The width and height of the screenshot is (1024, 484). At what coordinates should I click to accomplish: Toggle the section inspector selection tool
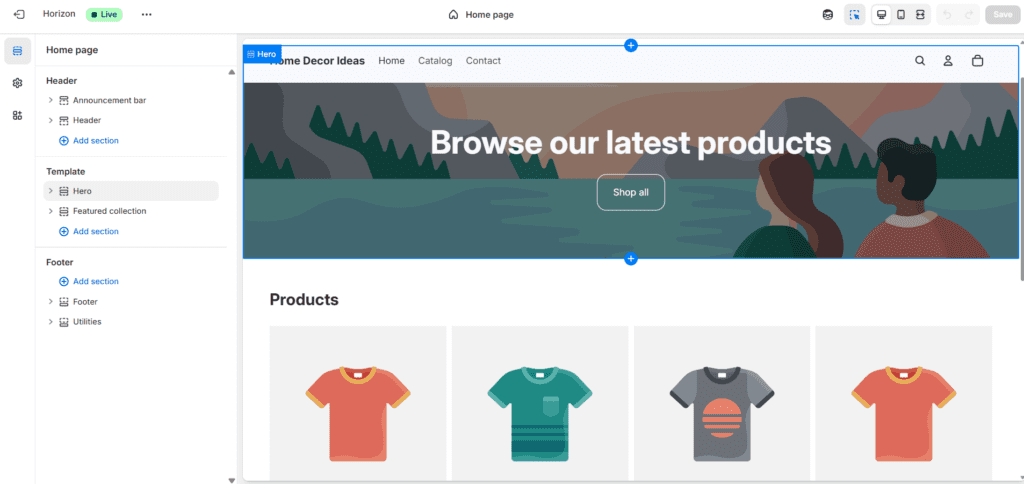click(x=854, y=15)
